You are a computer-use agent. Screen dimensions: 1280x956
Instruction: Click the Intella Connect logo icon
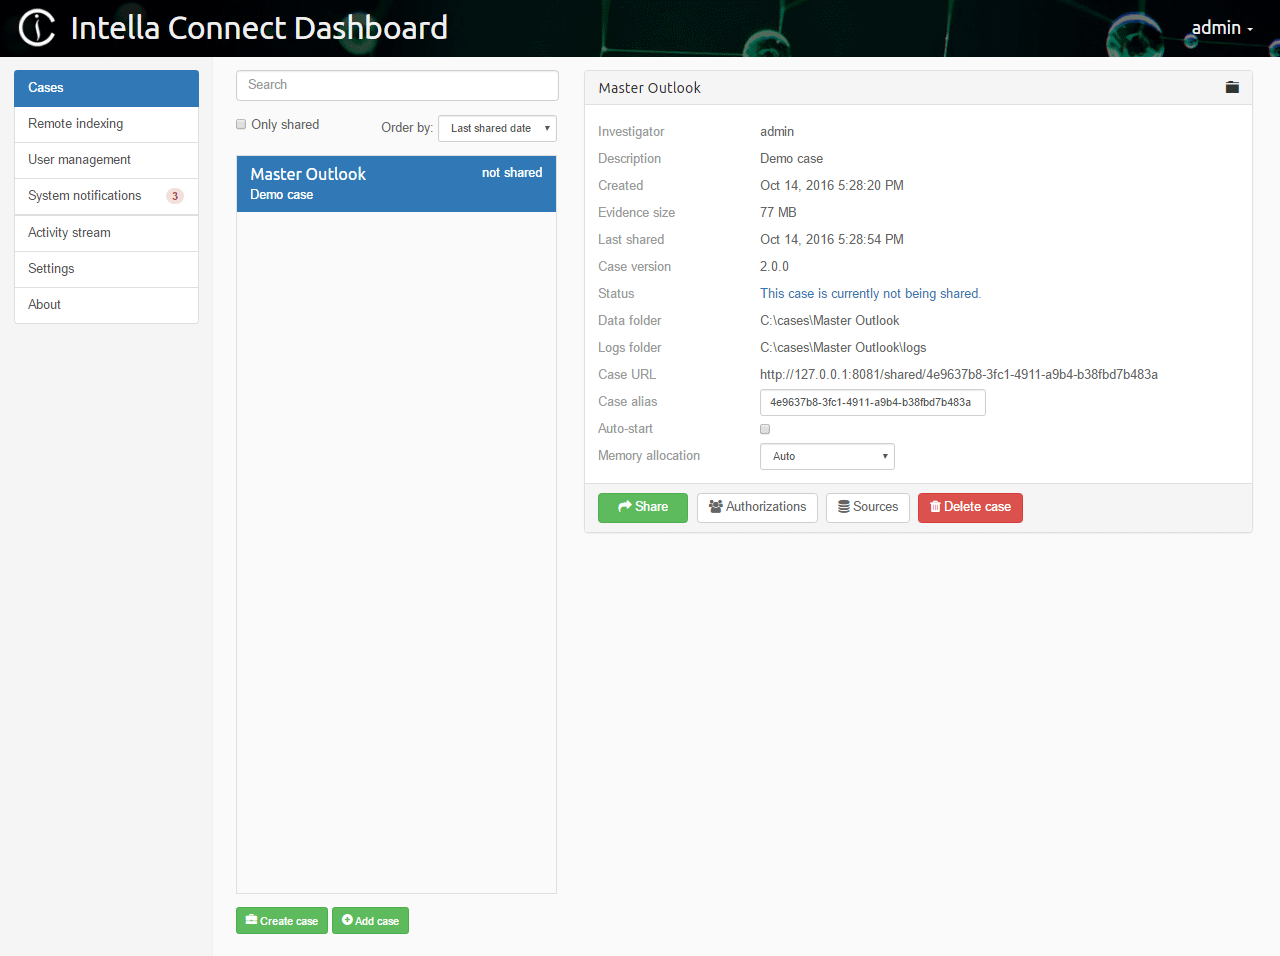(36, 27)
